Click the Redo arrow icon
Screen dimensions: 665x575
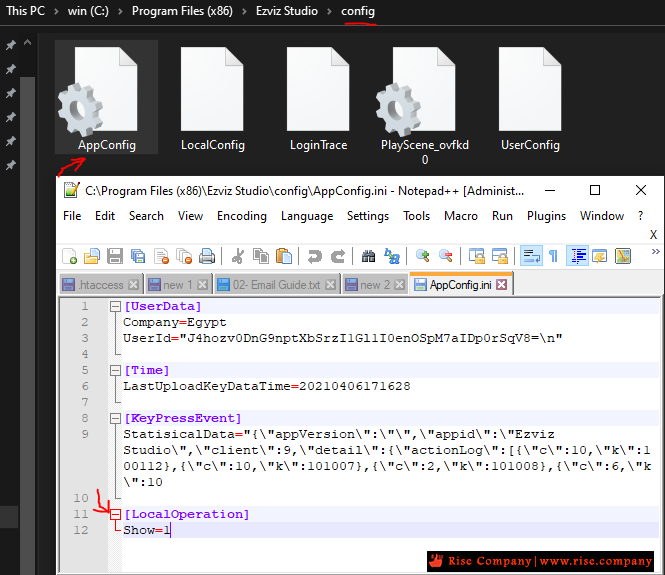click(x=338, y=256)
